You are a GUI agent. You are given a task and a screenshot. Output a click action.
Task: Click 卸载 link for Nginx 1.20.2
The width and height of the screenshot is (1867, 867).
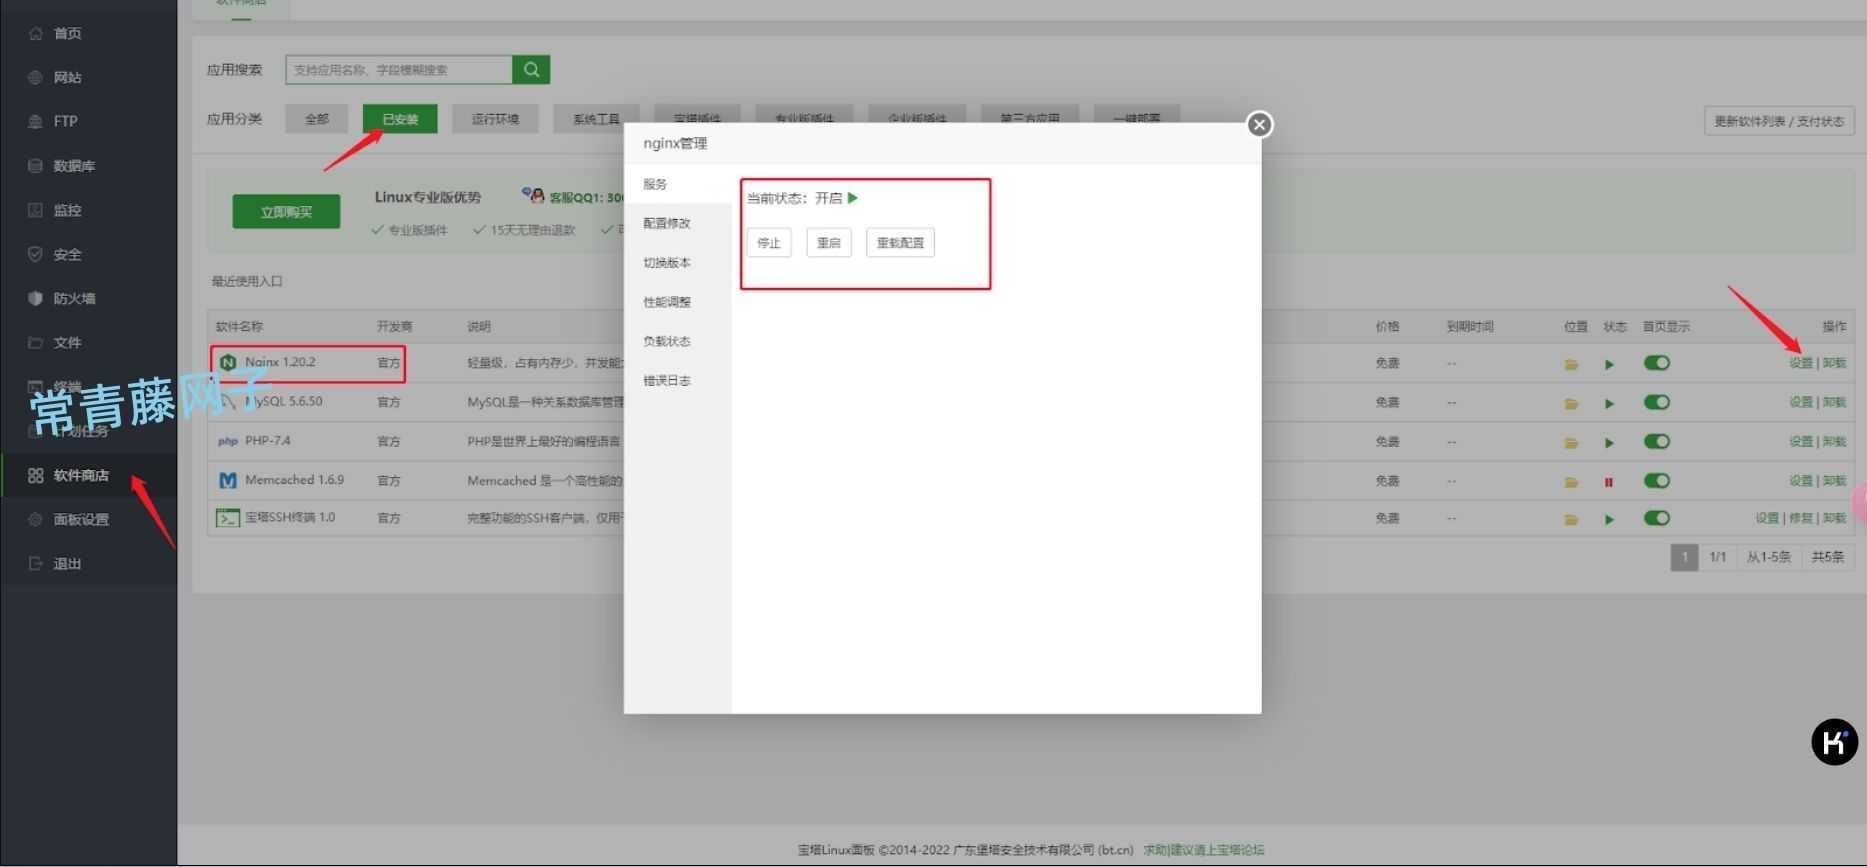1834,363
